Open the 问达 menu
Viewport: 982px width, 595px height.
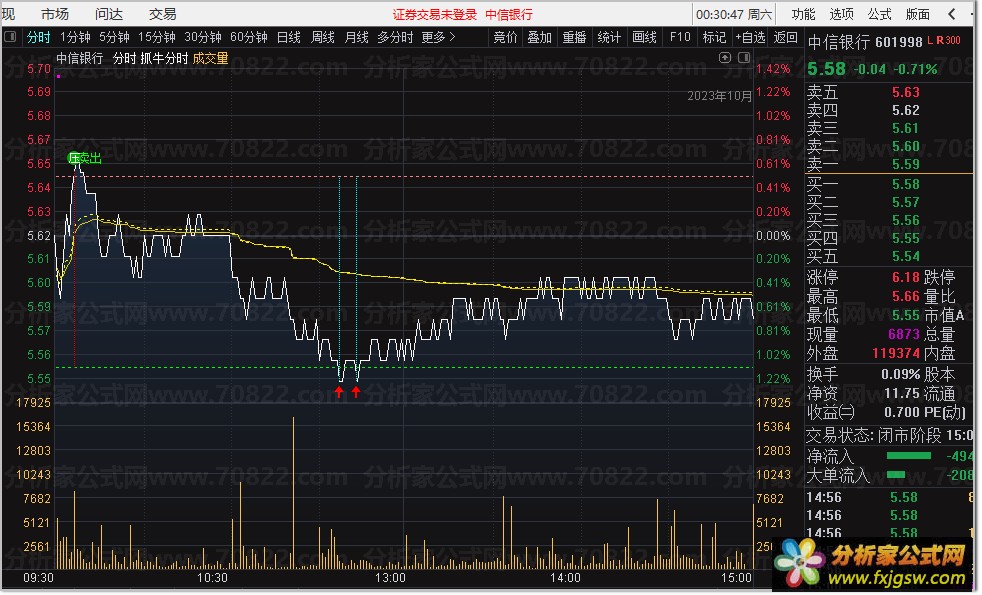pos(109,14)
